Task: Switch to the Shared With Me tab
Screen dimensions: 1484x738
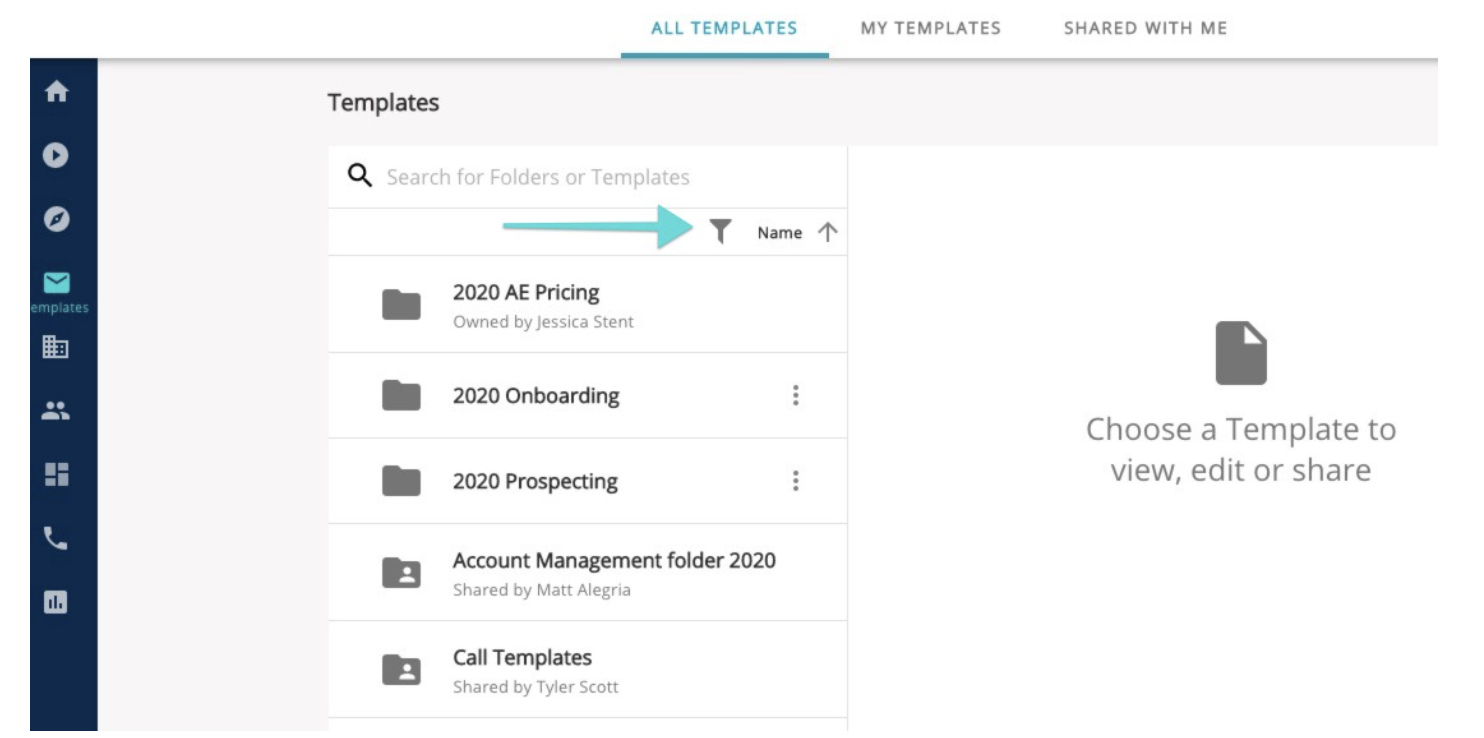Action: pyautogui.click(x=1145, y=28)
